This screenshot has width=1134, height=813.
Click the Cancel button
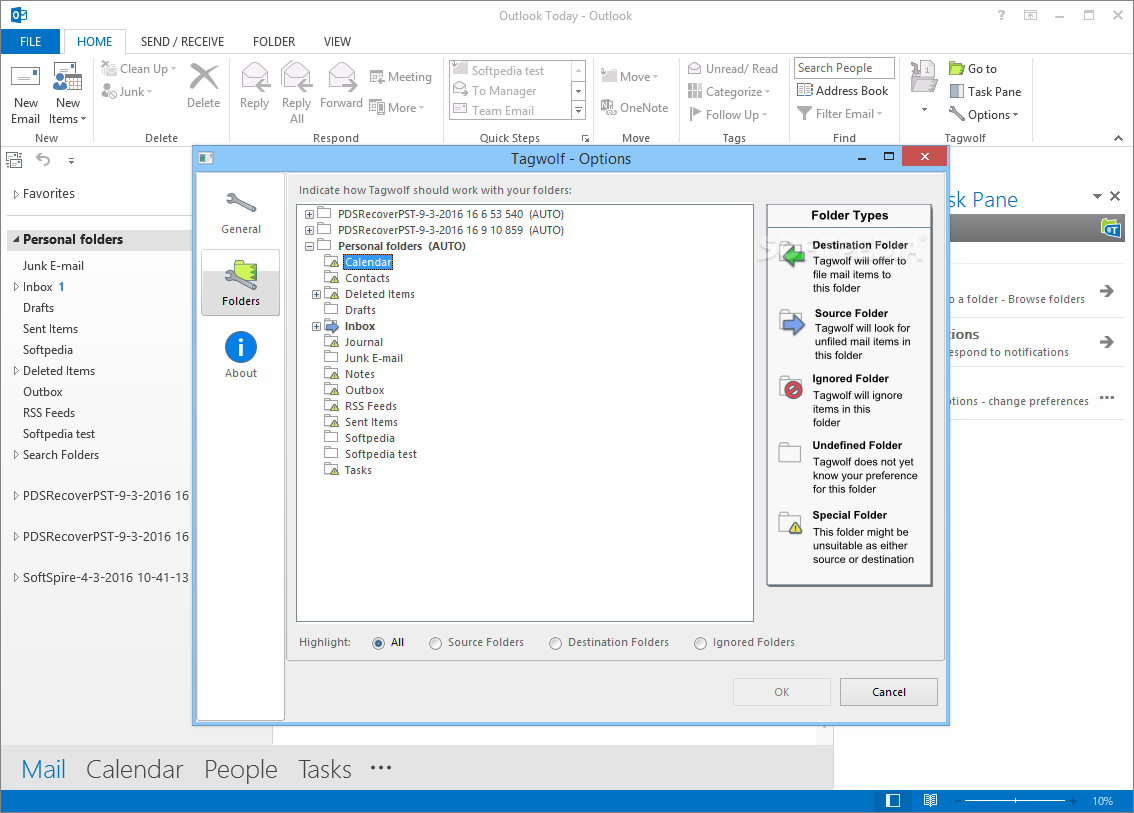(x=889, y=692)
